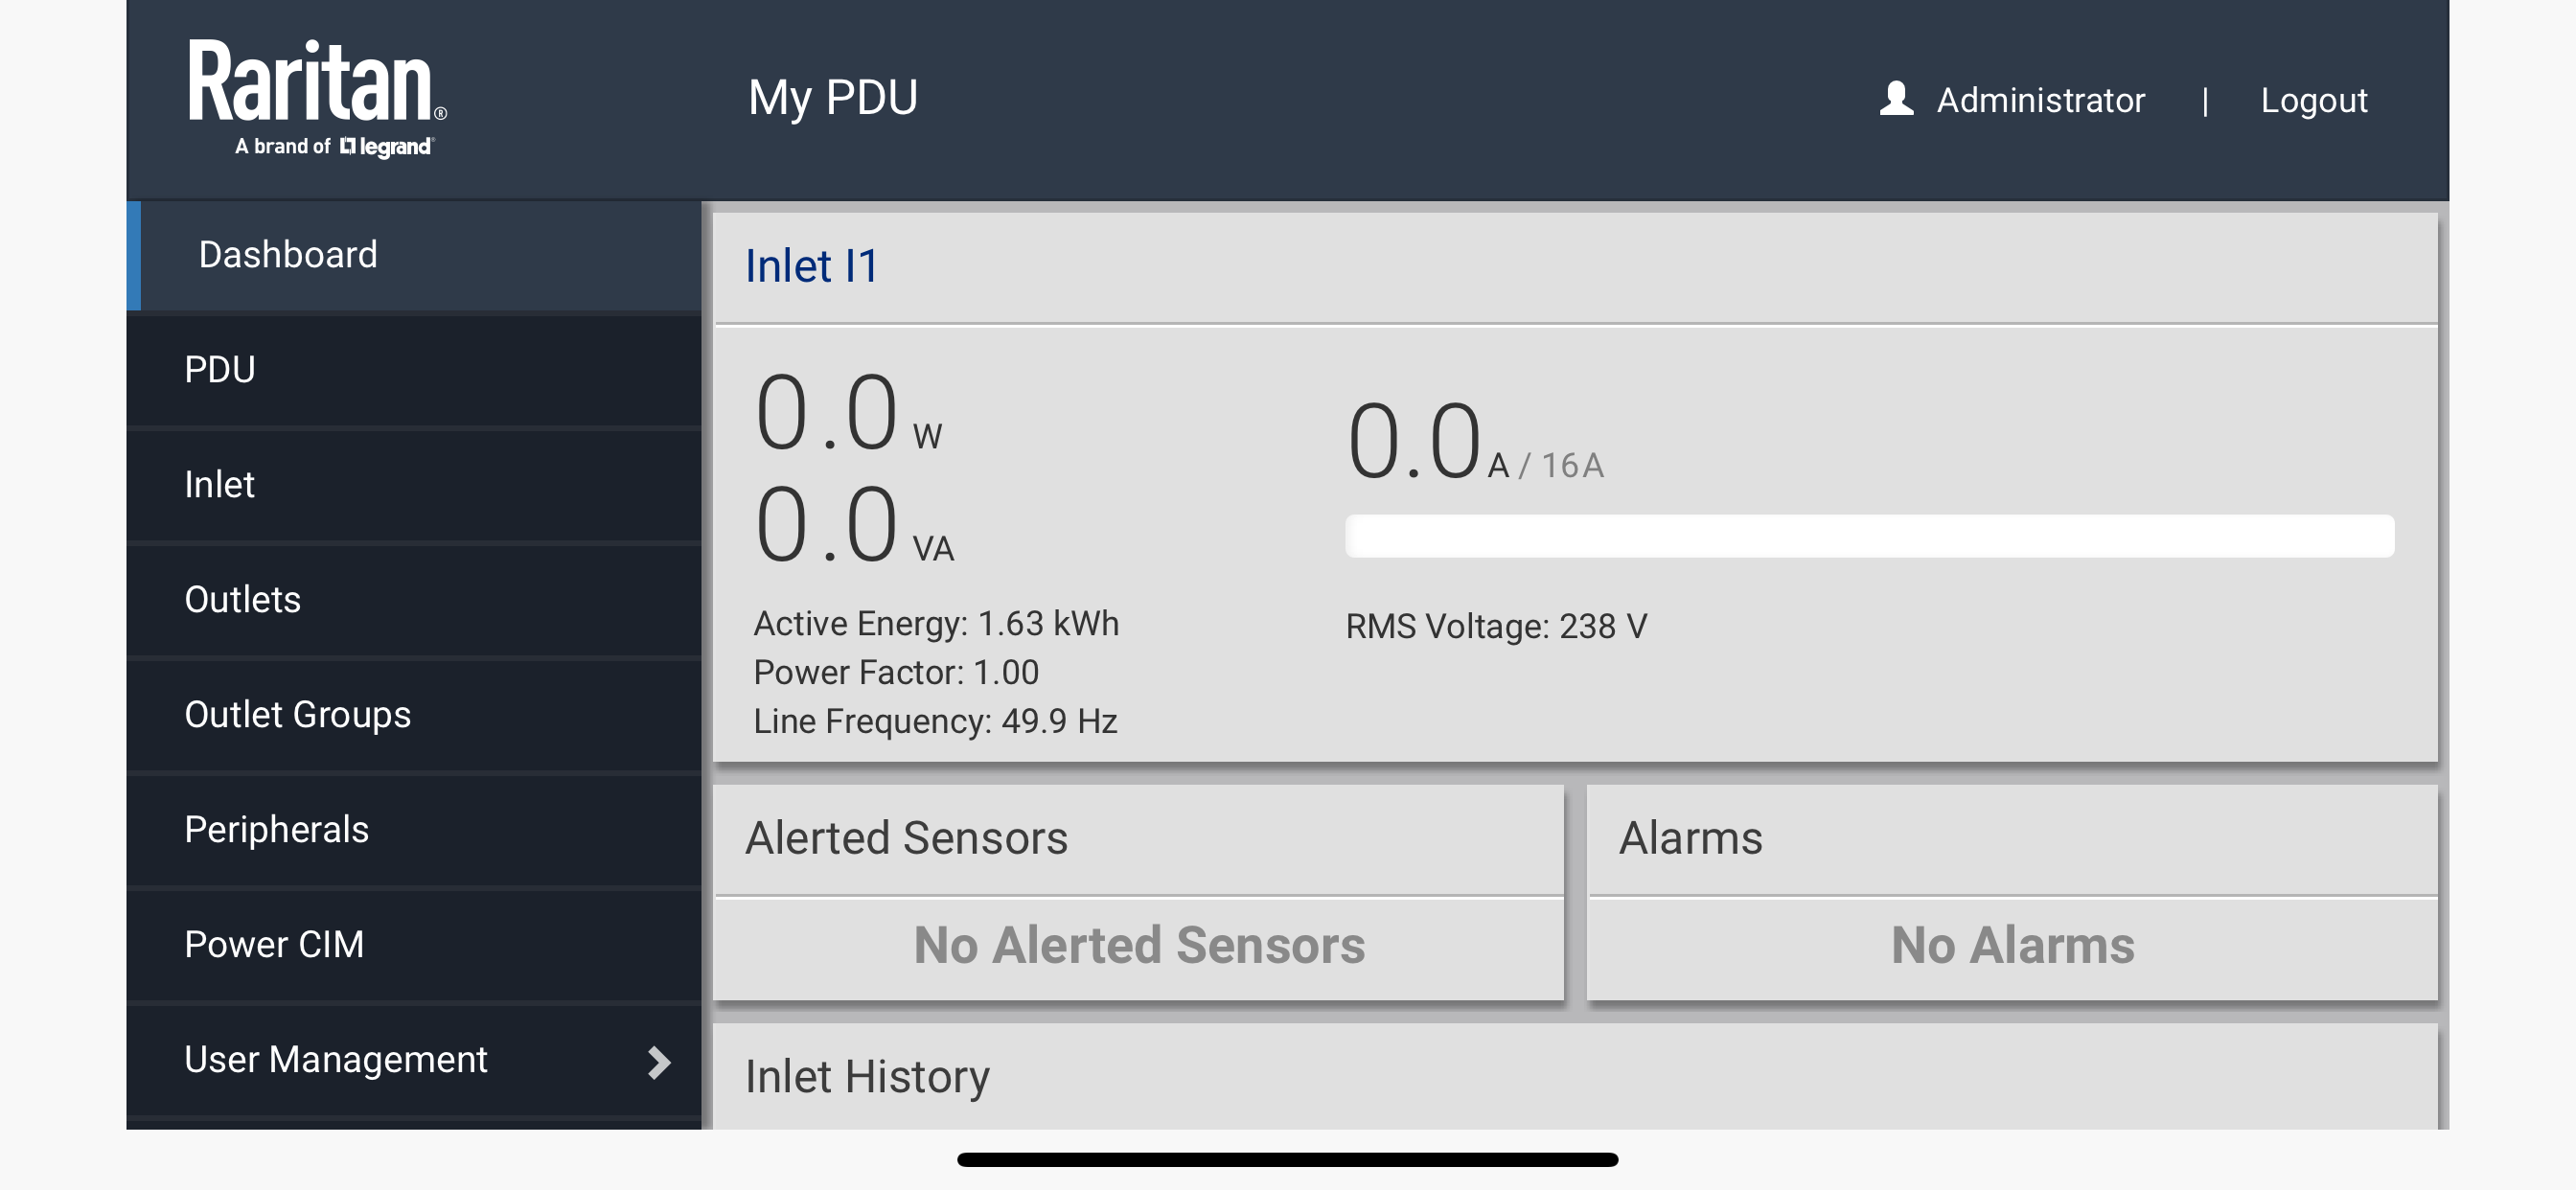The height and width of the screenshot is (1190, 2576).
Task: Expand the User Management submenu chevron
Action: (658, 1061)
